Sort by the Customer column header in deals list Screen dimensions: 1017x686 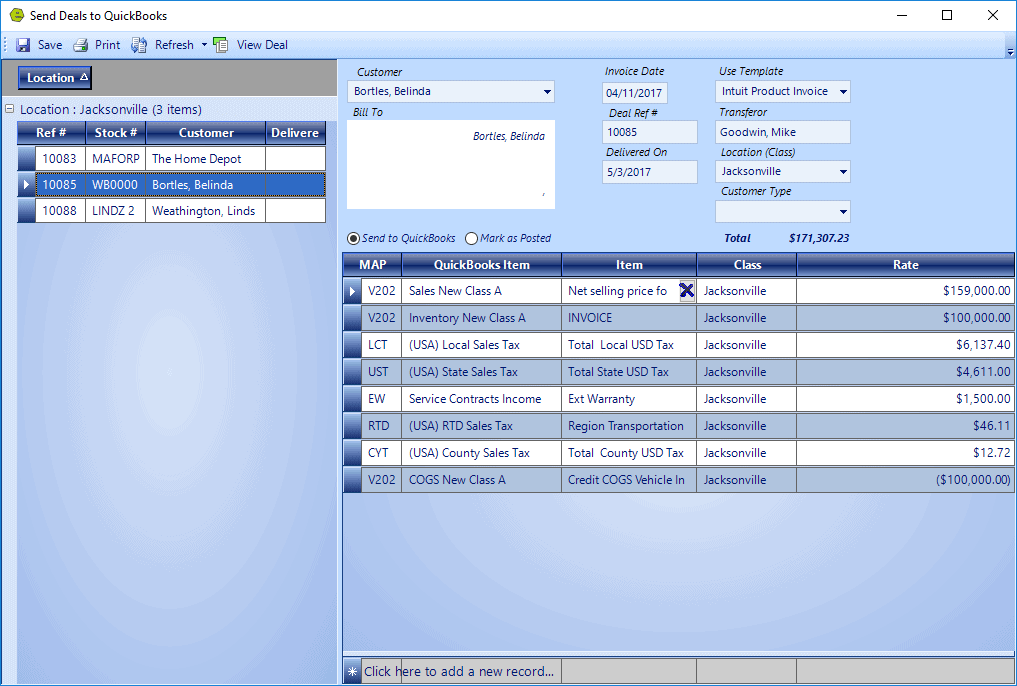[x=206, y=133]
